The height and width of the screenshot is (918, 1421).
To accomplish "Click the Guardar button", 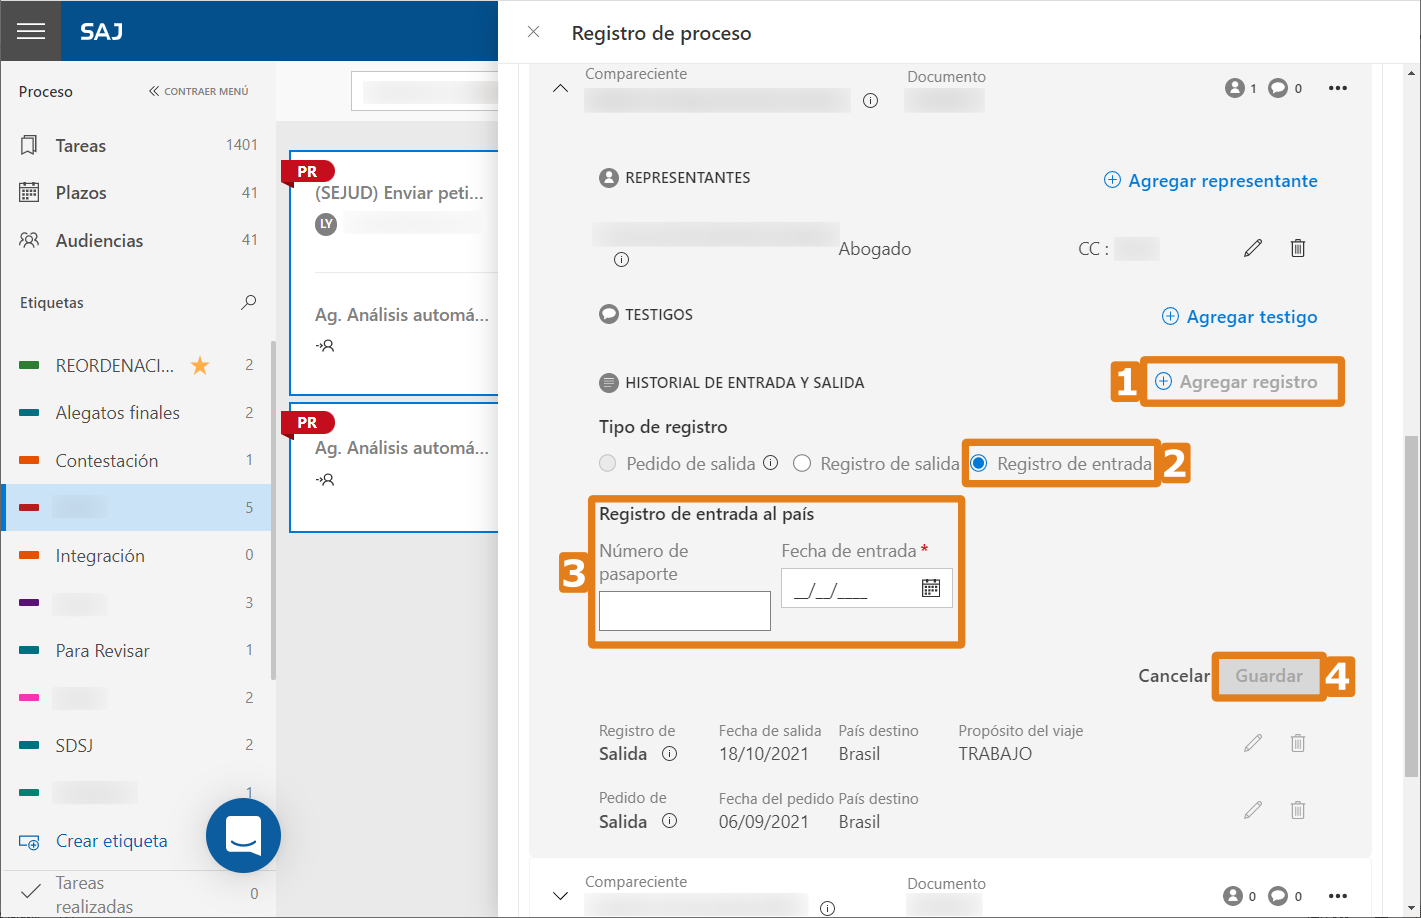I will tap(1269, 676).
